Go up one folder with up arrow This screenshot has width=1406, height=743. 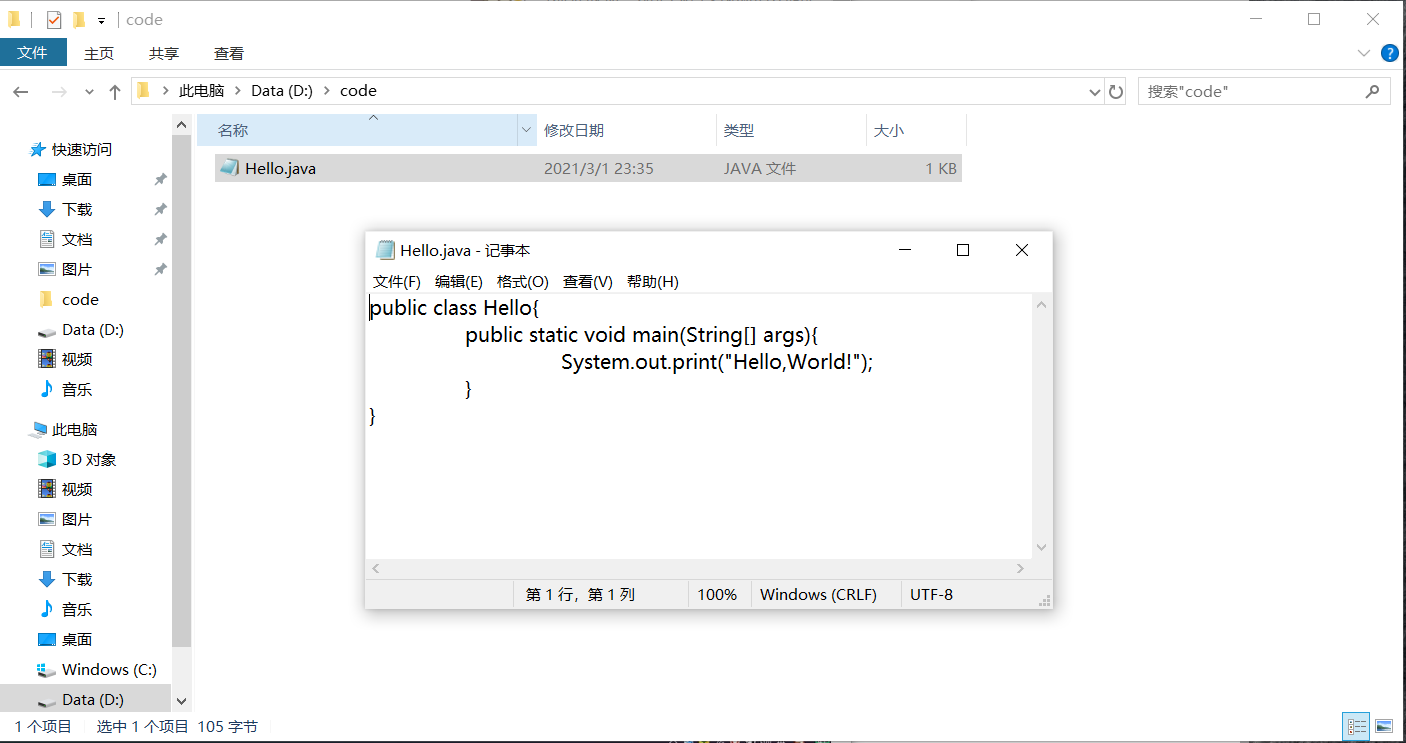tap(115, 92)
